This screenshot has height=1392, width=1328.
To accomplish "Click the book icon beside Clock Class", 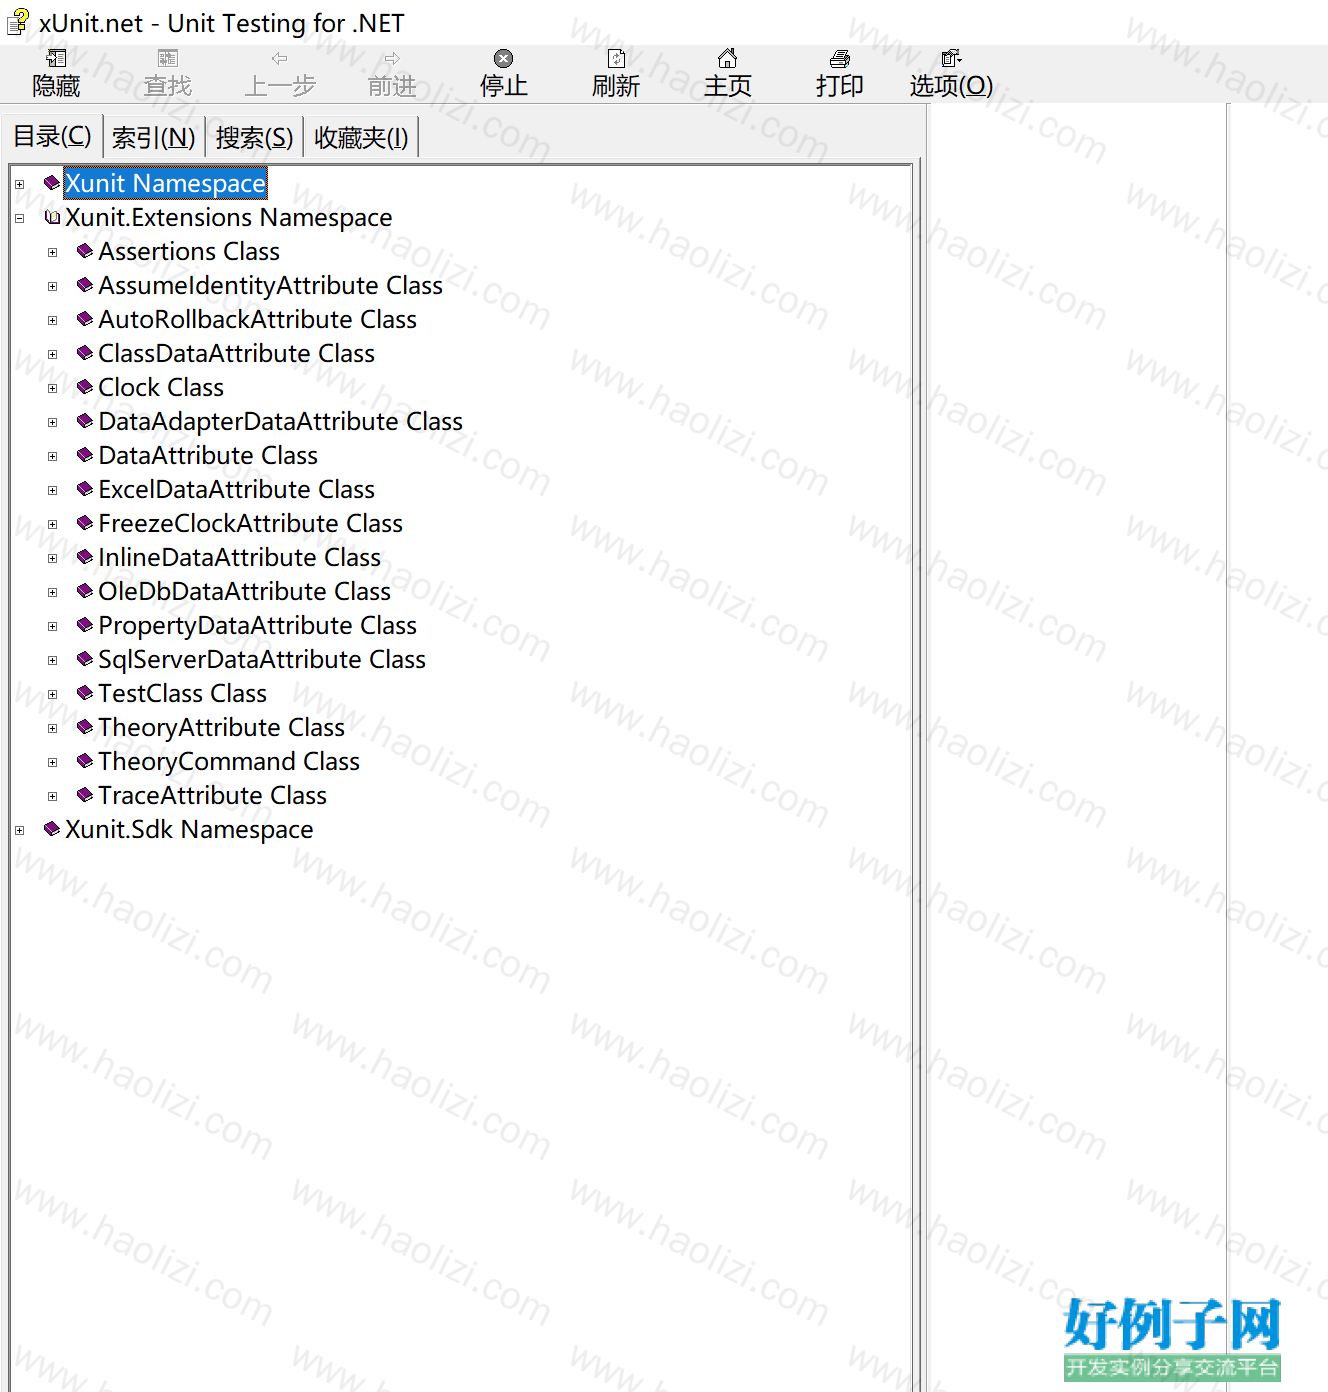I will click(85, 387).
